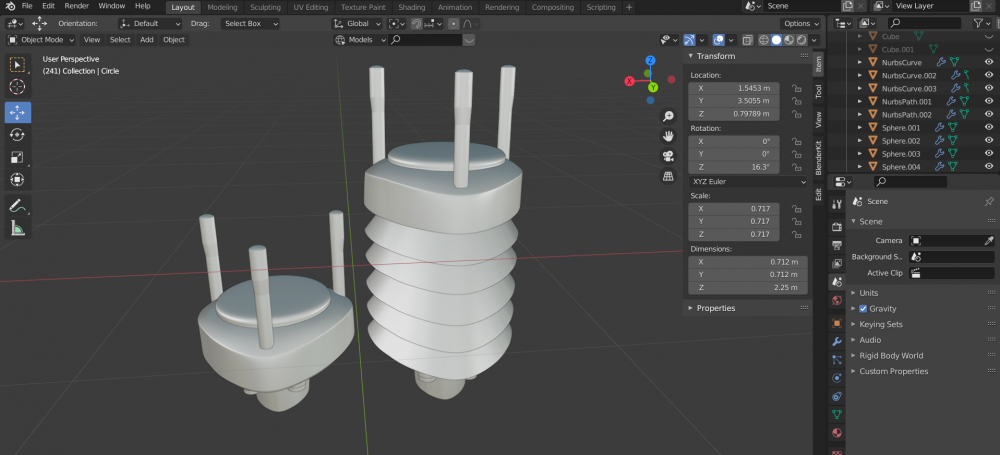Select the Scale tool in the toolbar
The image size is (1000, 455).
click(x=18, y=157)
